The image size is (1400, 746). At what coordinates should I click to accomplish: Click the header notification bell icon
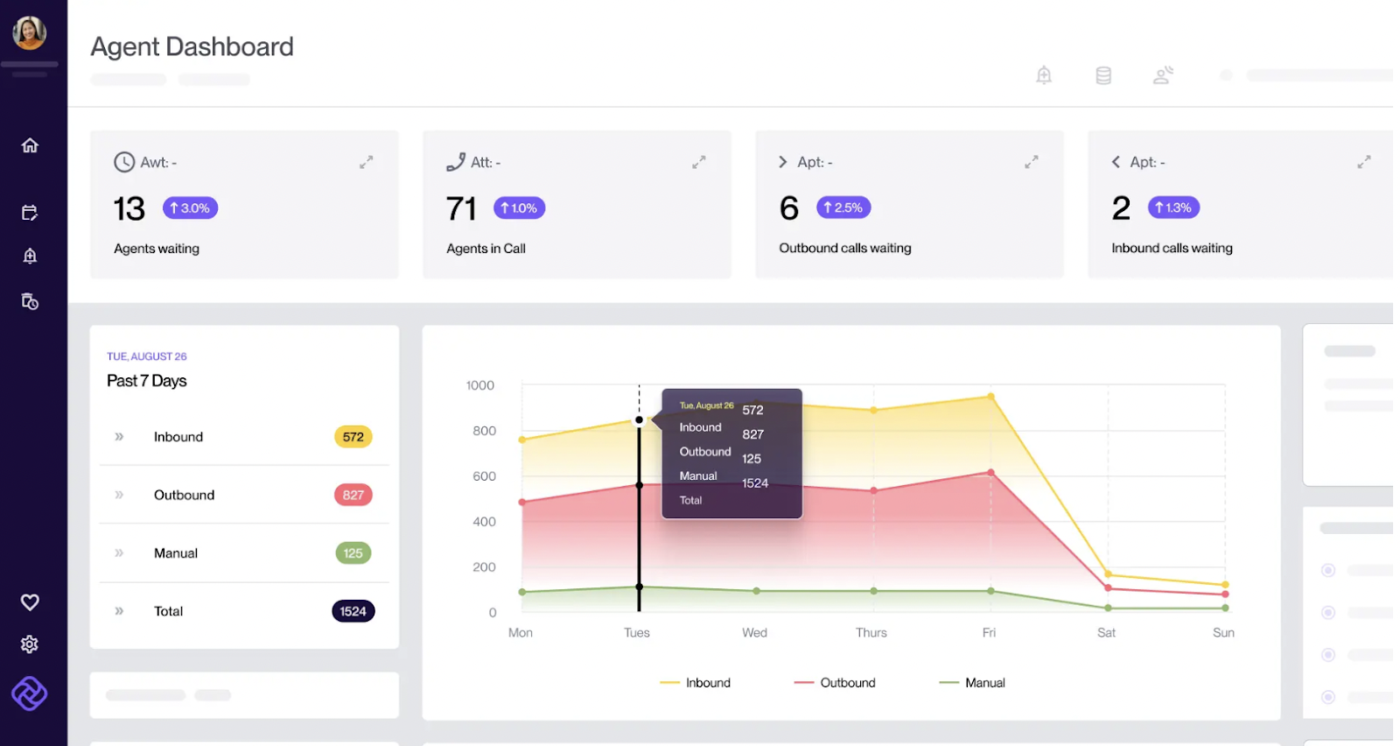click(x=1044, y=75)
